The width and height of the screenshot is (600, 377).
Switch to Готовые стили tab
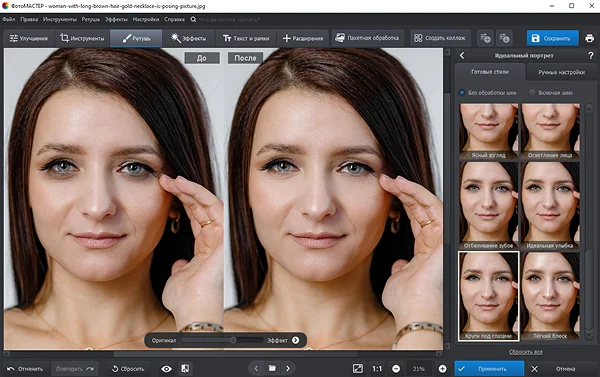(490, 72)
